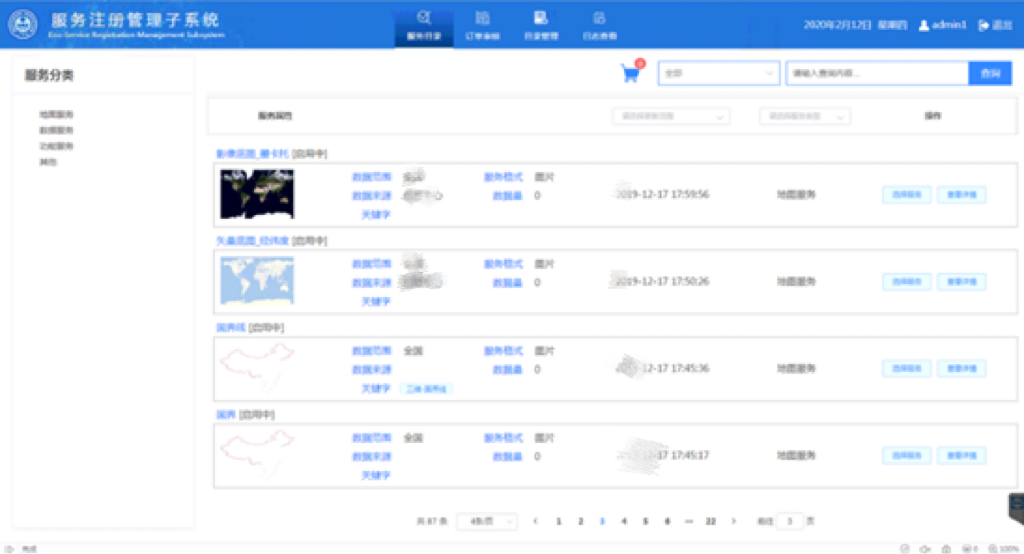Select 地图服务 in service categories

point(56,114)
